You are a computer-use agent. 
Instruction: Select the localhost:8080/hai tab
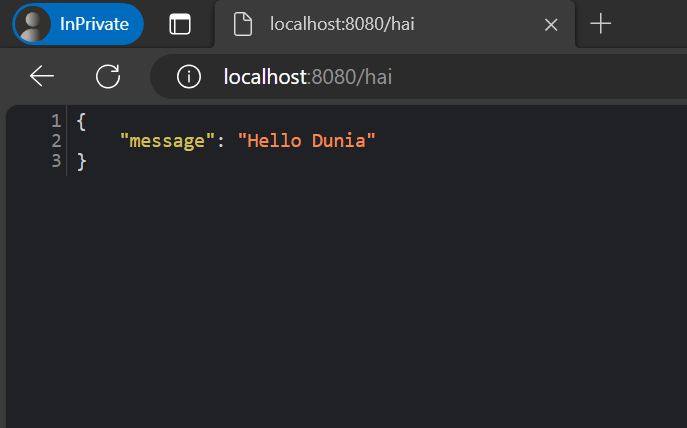click(x=394, y=24)
